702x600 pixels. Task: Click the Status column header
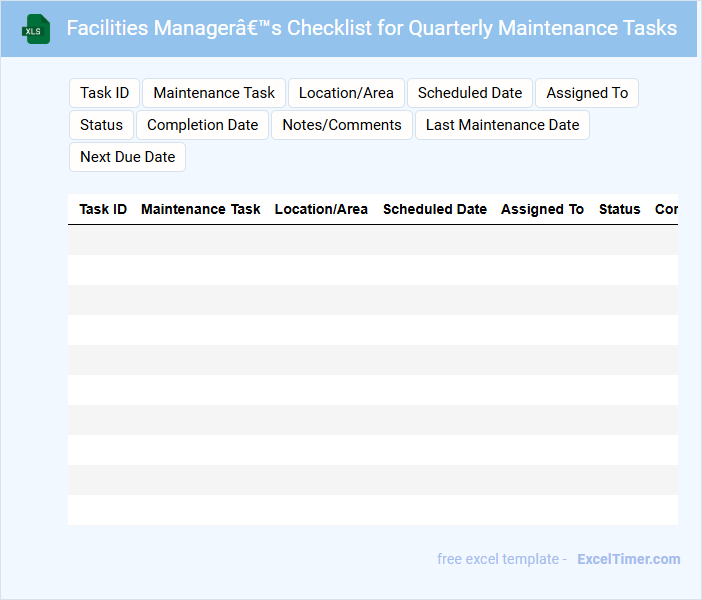click(x=619, y=209)
